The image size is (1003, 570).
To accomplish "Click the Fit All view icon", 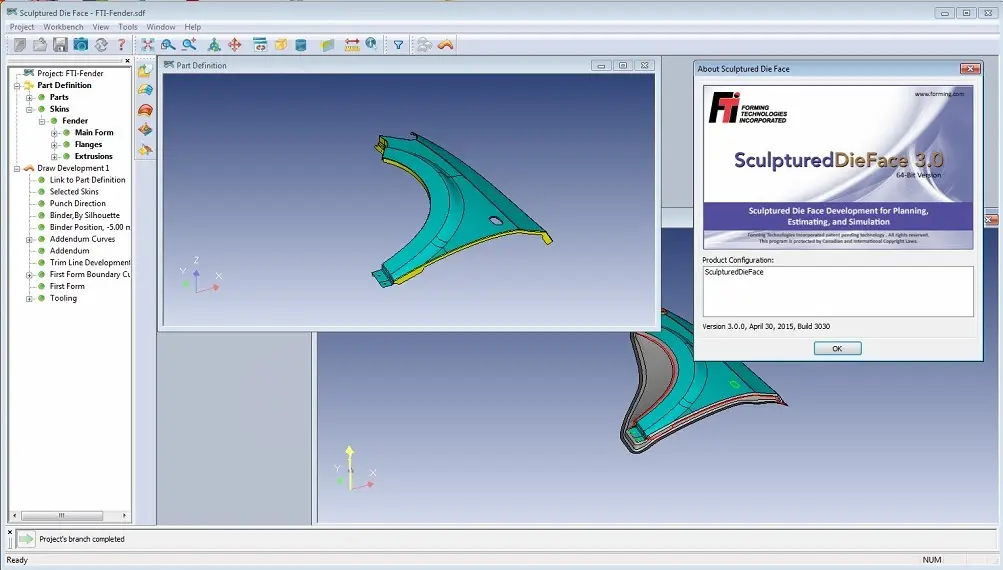I will pyautogui.click(x=148, y=45).
